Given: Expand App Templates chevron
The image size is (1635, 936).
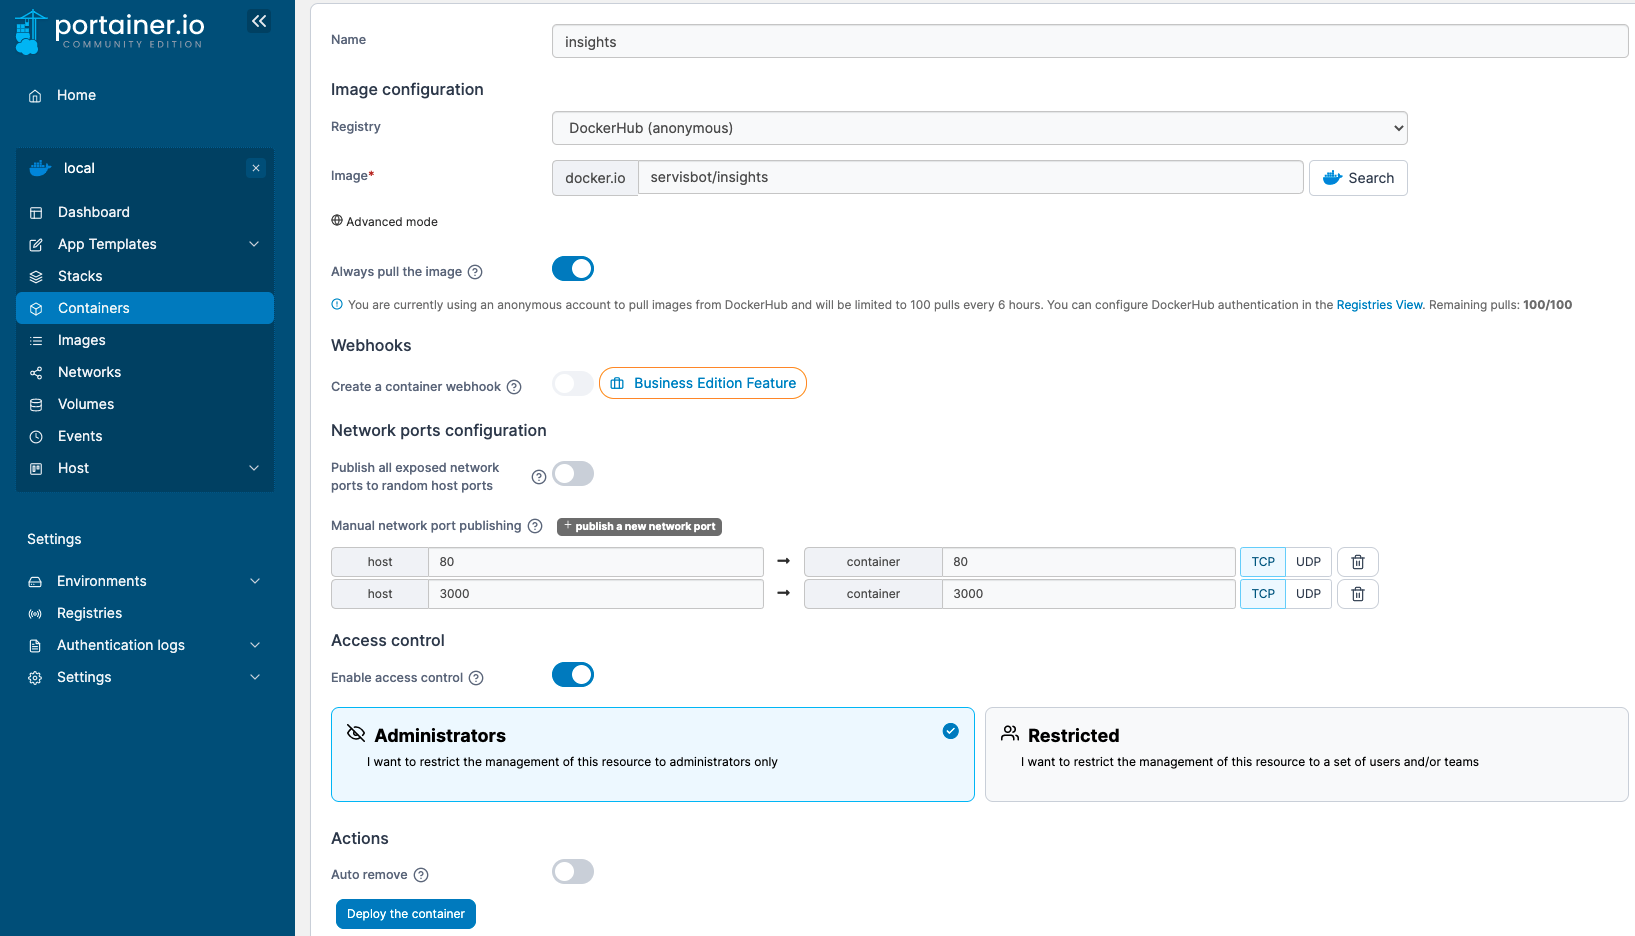Looking at the screenshot, I should [x=254, y=244].
